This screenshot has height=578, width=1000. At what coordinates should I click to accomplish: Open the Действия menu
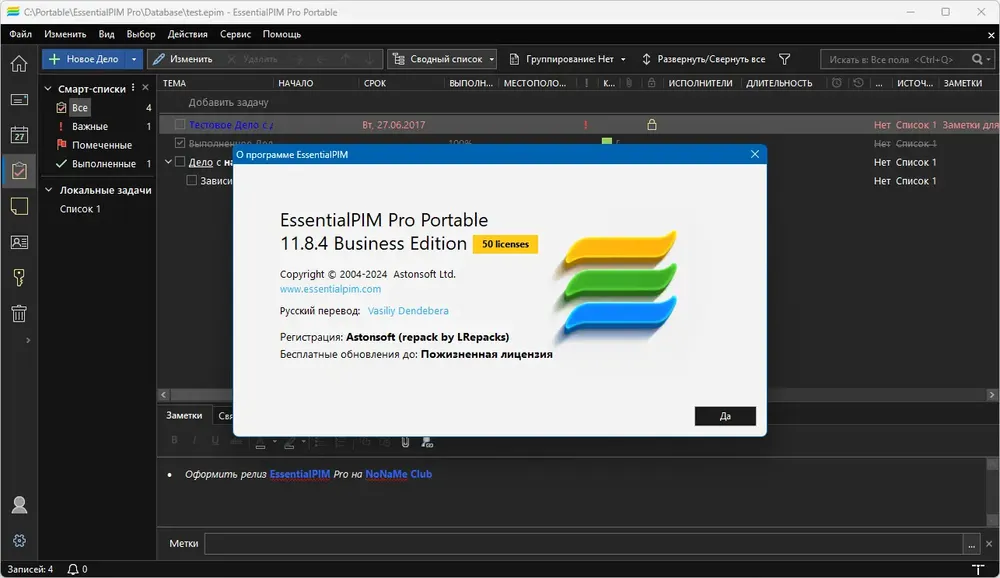coord(188,34)
